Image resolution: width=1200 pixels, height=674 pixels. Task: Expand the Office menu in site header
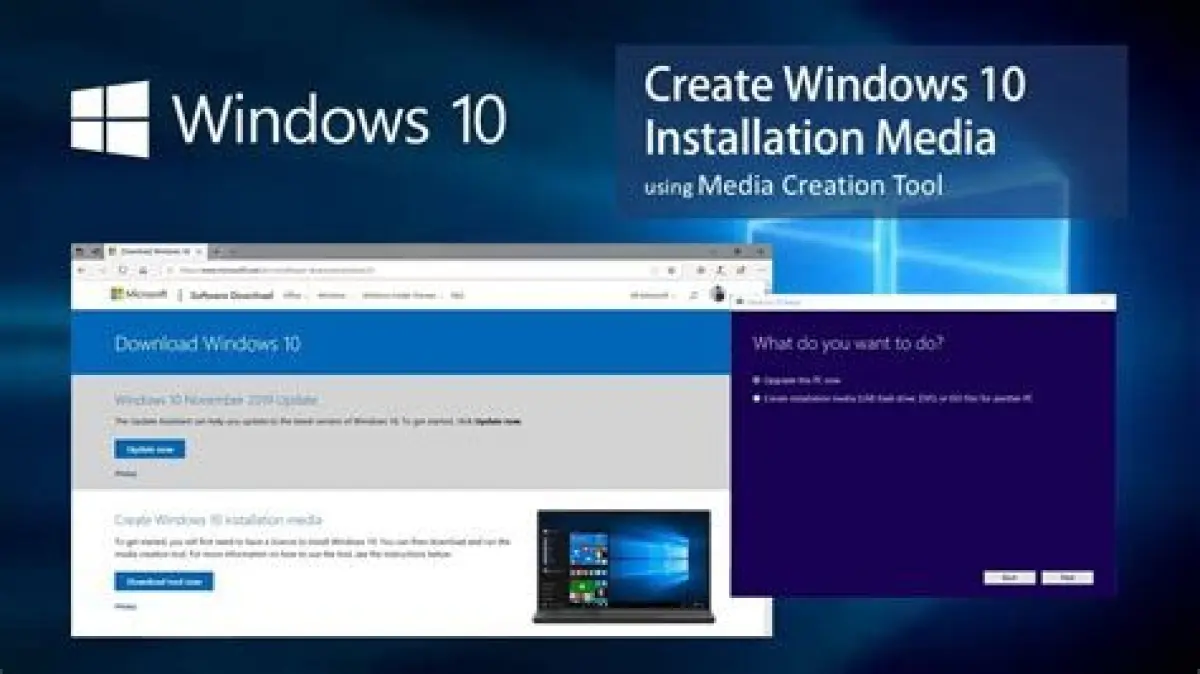[293, 296]
